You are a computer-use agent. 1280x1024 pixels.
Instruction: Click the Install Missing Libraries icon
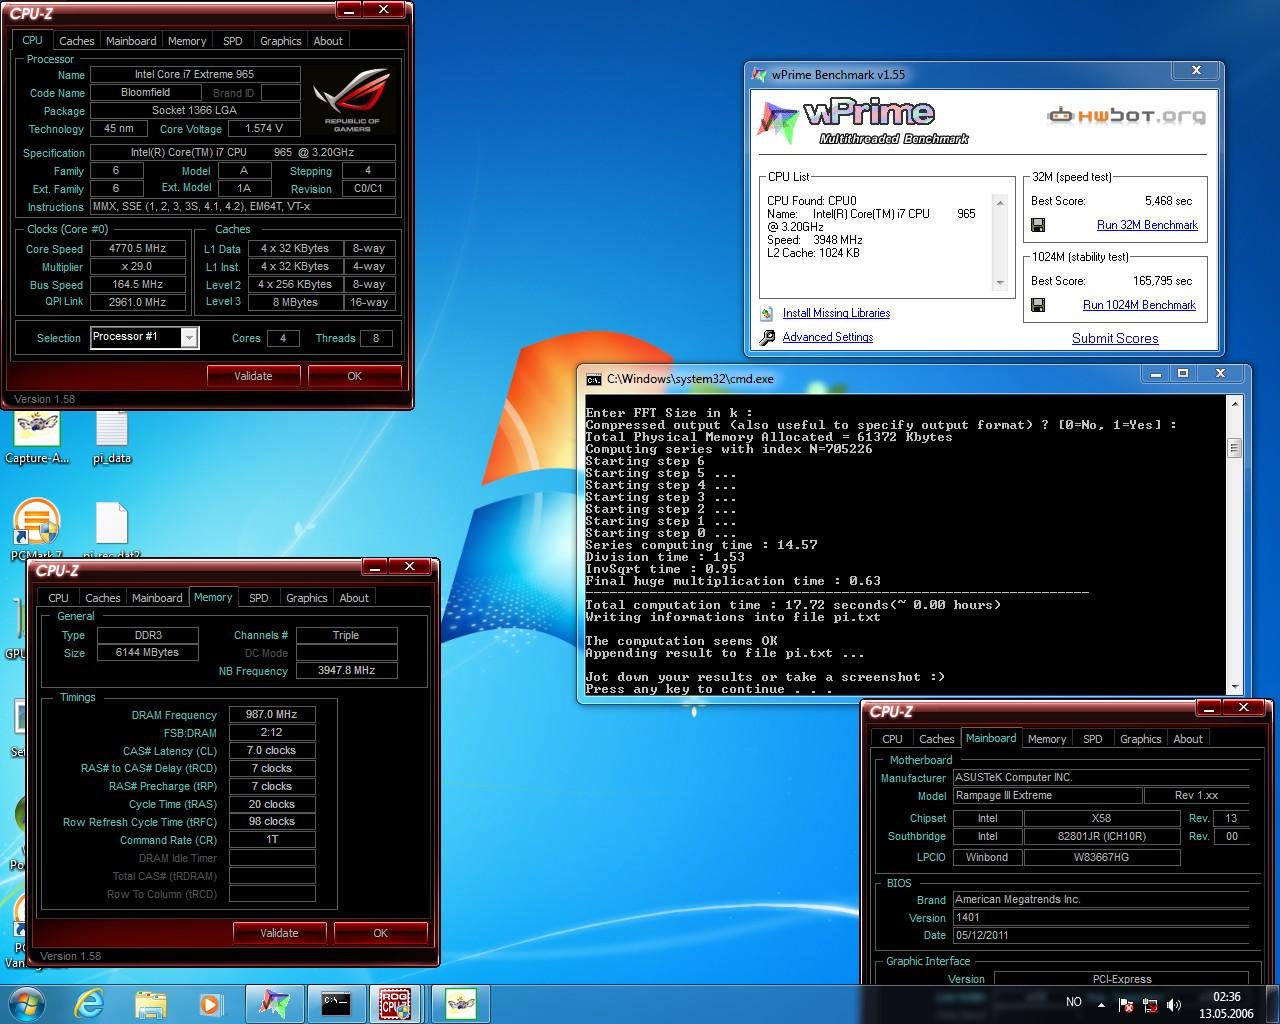pos(767,313)
